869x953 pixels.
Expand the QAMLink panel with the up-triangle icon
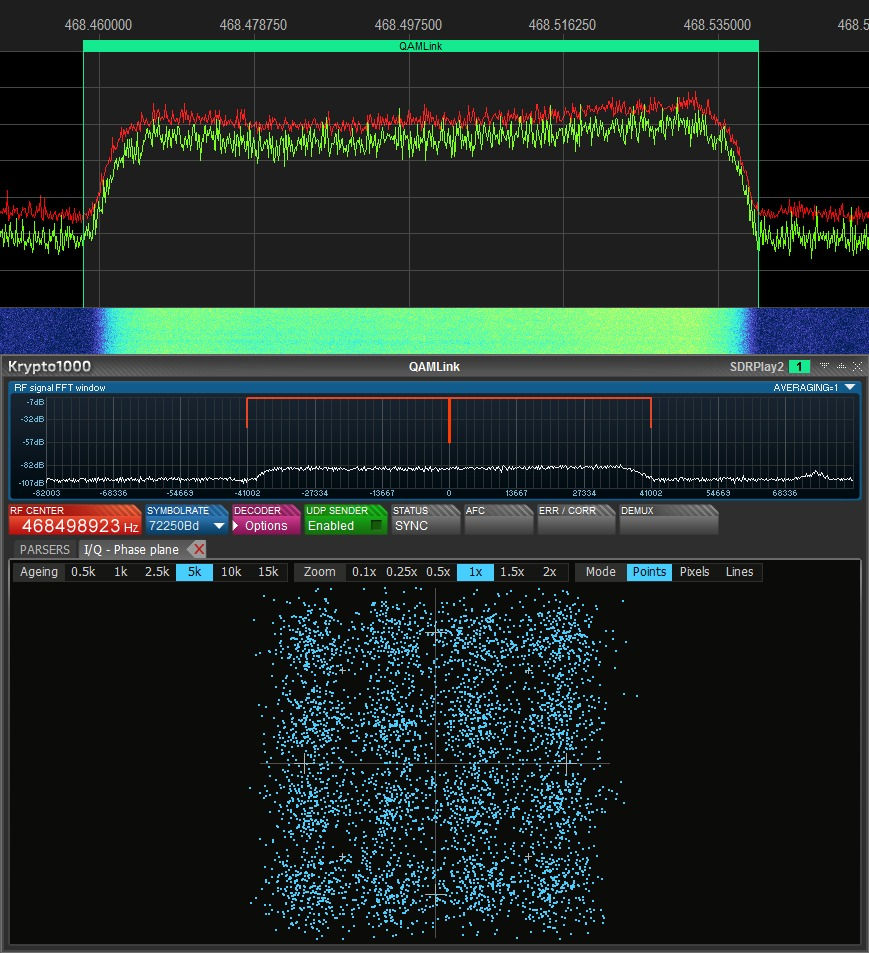coord(842,366)
